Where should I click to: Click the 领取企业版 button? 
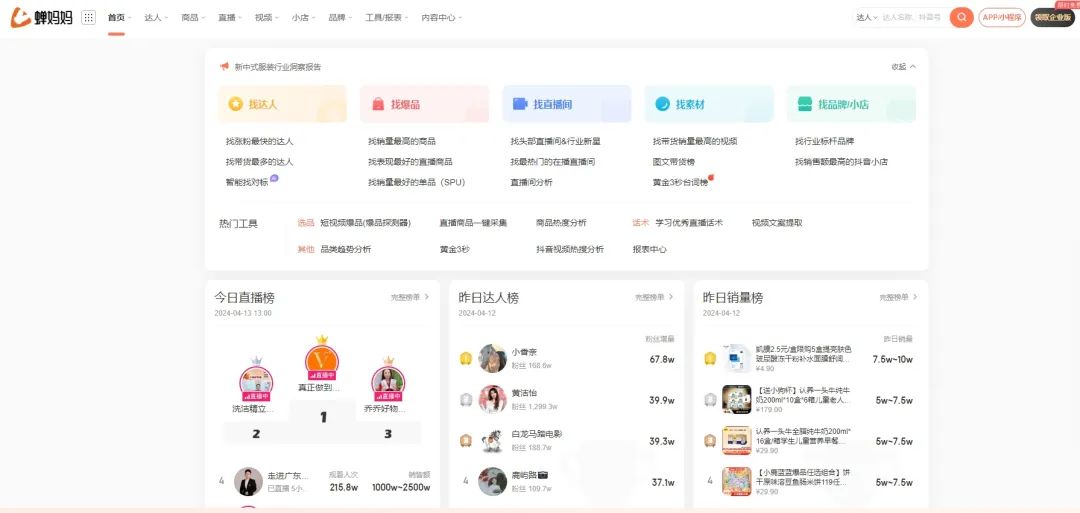coord(1052,18)
